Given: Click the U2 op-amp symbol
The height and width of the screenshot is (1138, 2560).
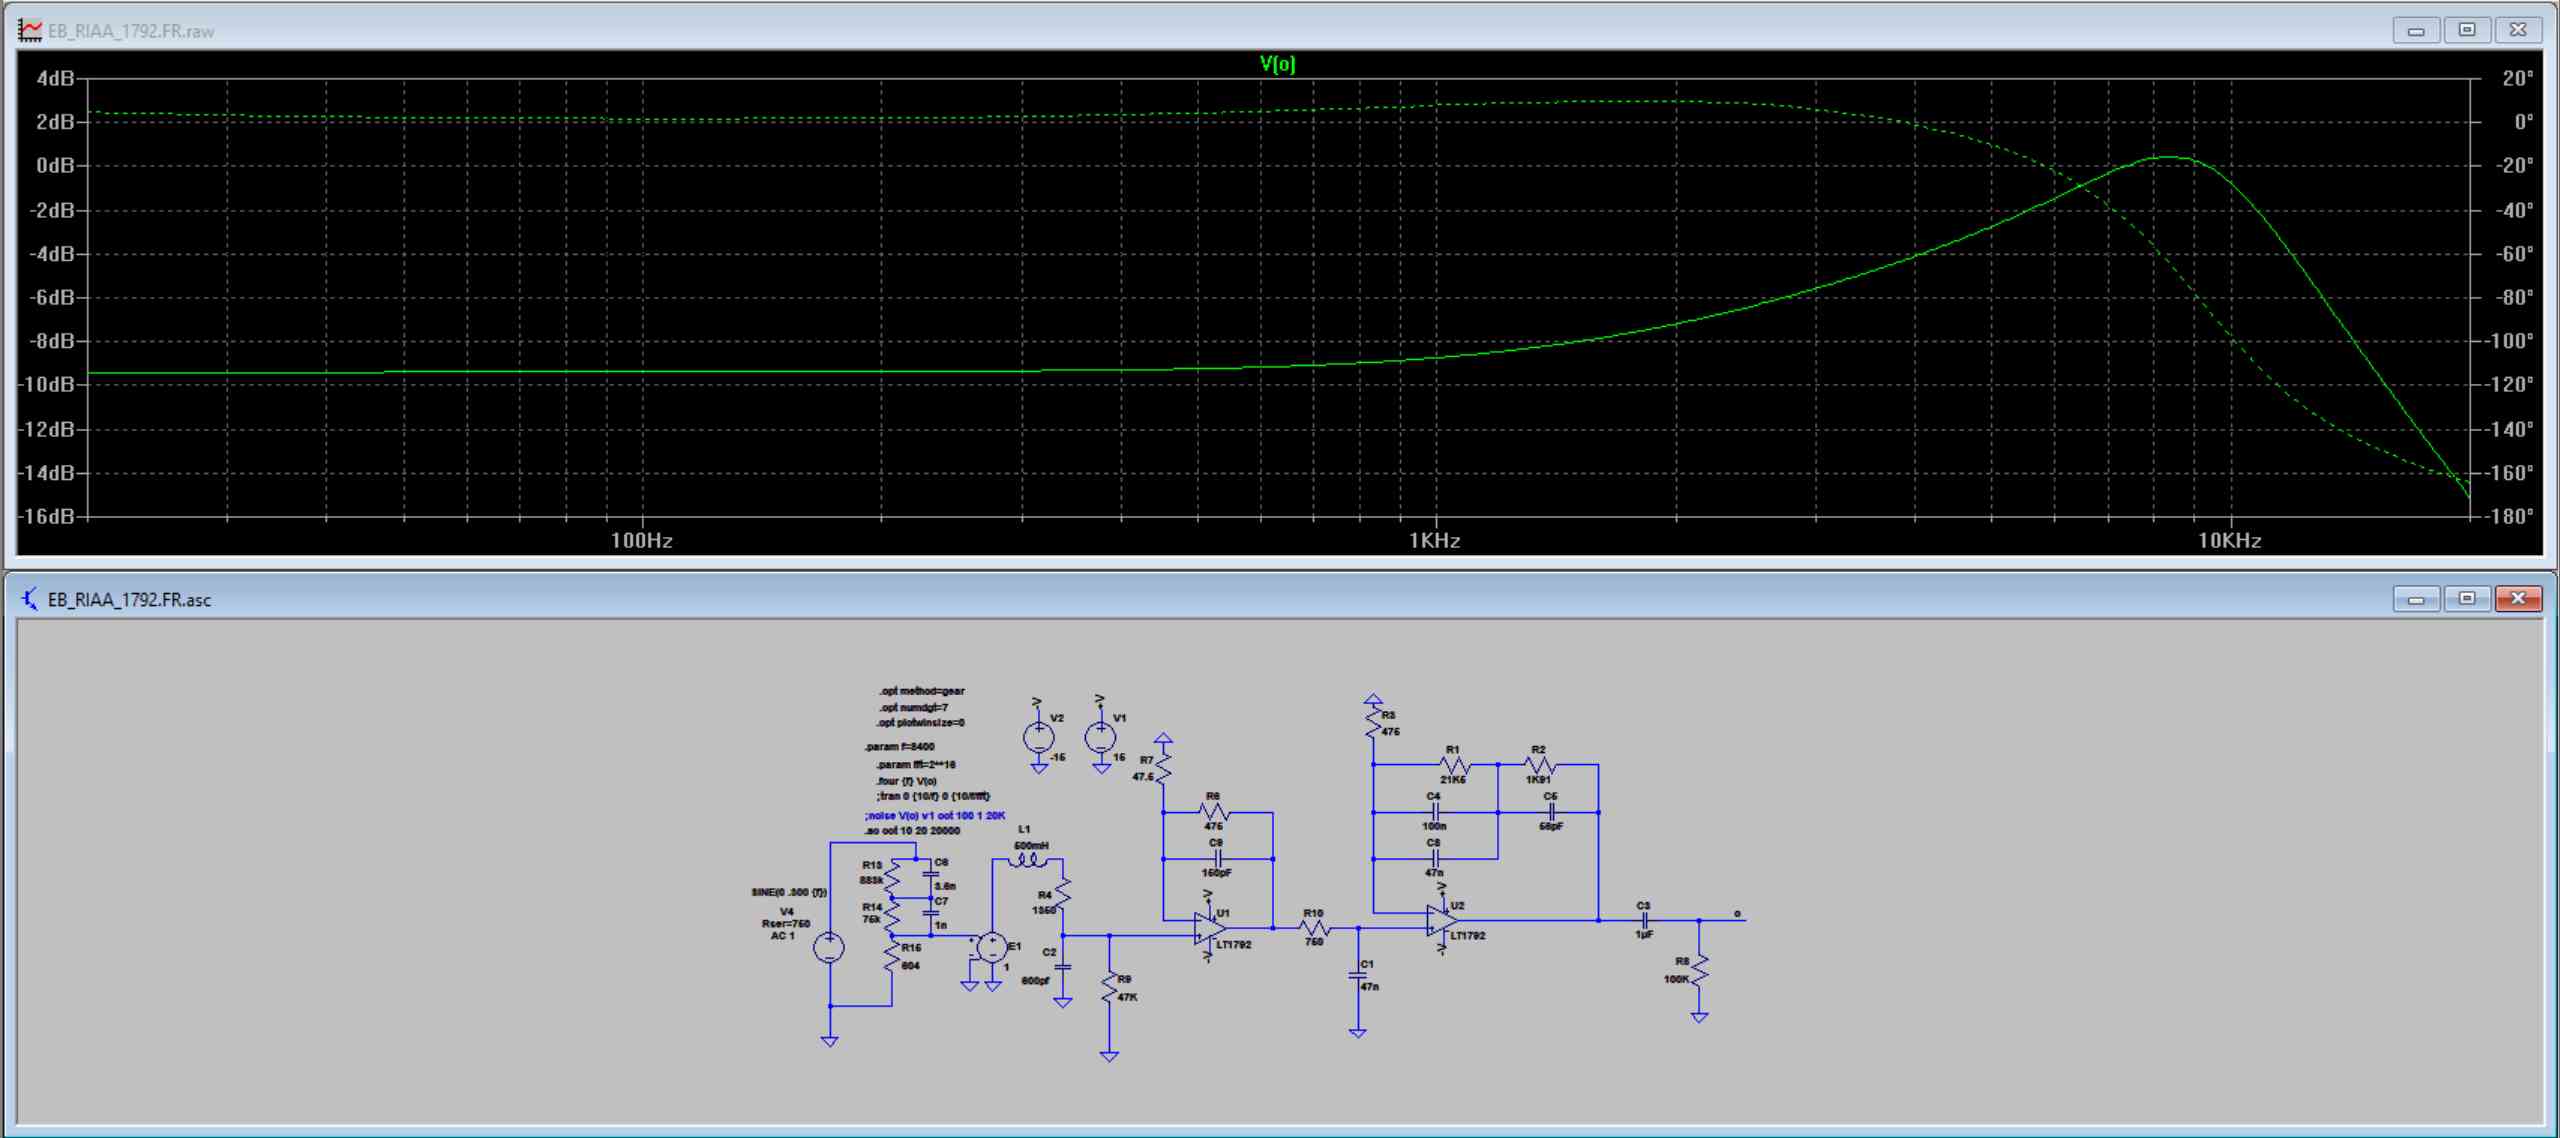Looking at the screenshot, I should click(x=1442, y=920).
